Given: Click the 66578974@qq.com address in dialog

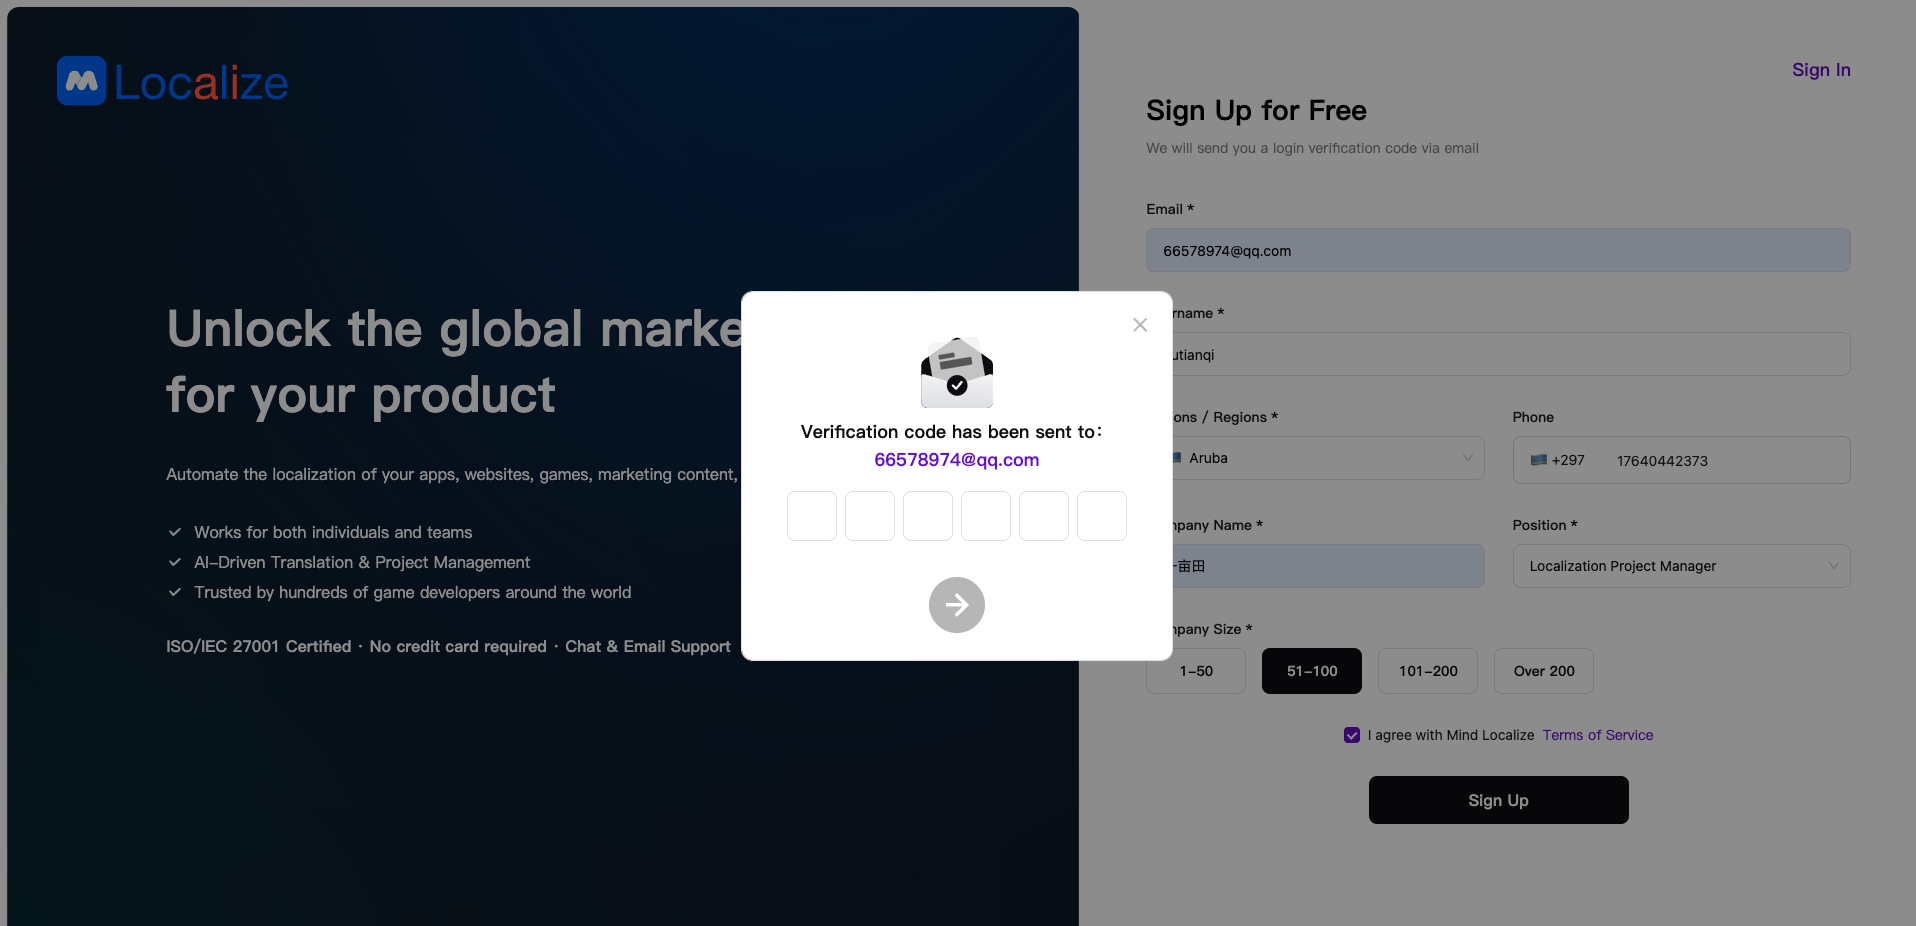Looking at the screenshot, I should pos(956,460).
